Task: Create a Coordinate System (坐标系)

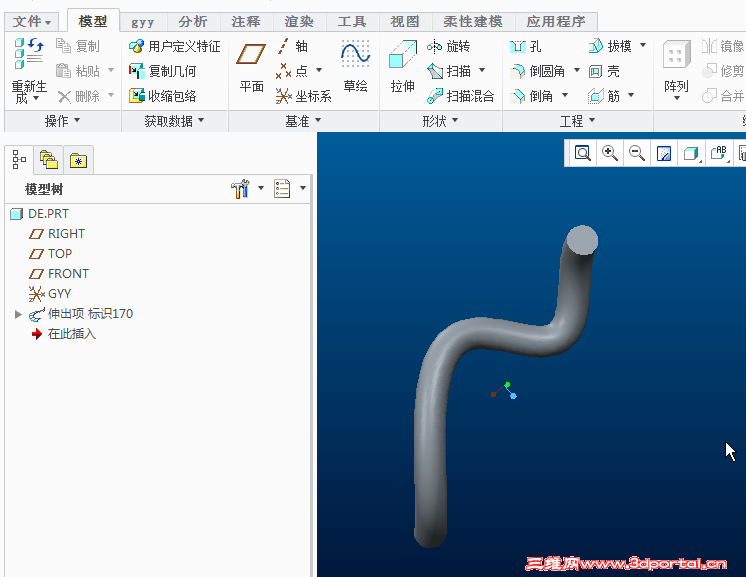Action: tap(304, 96)
